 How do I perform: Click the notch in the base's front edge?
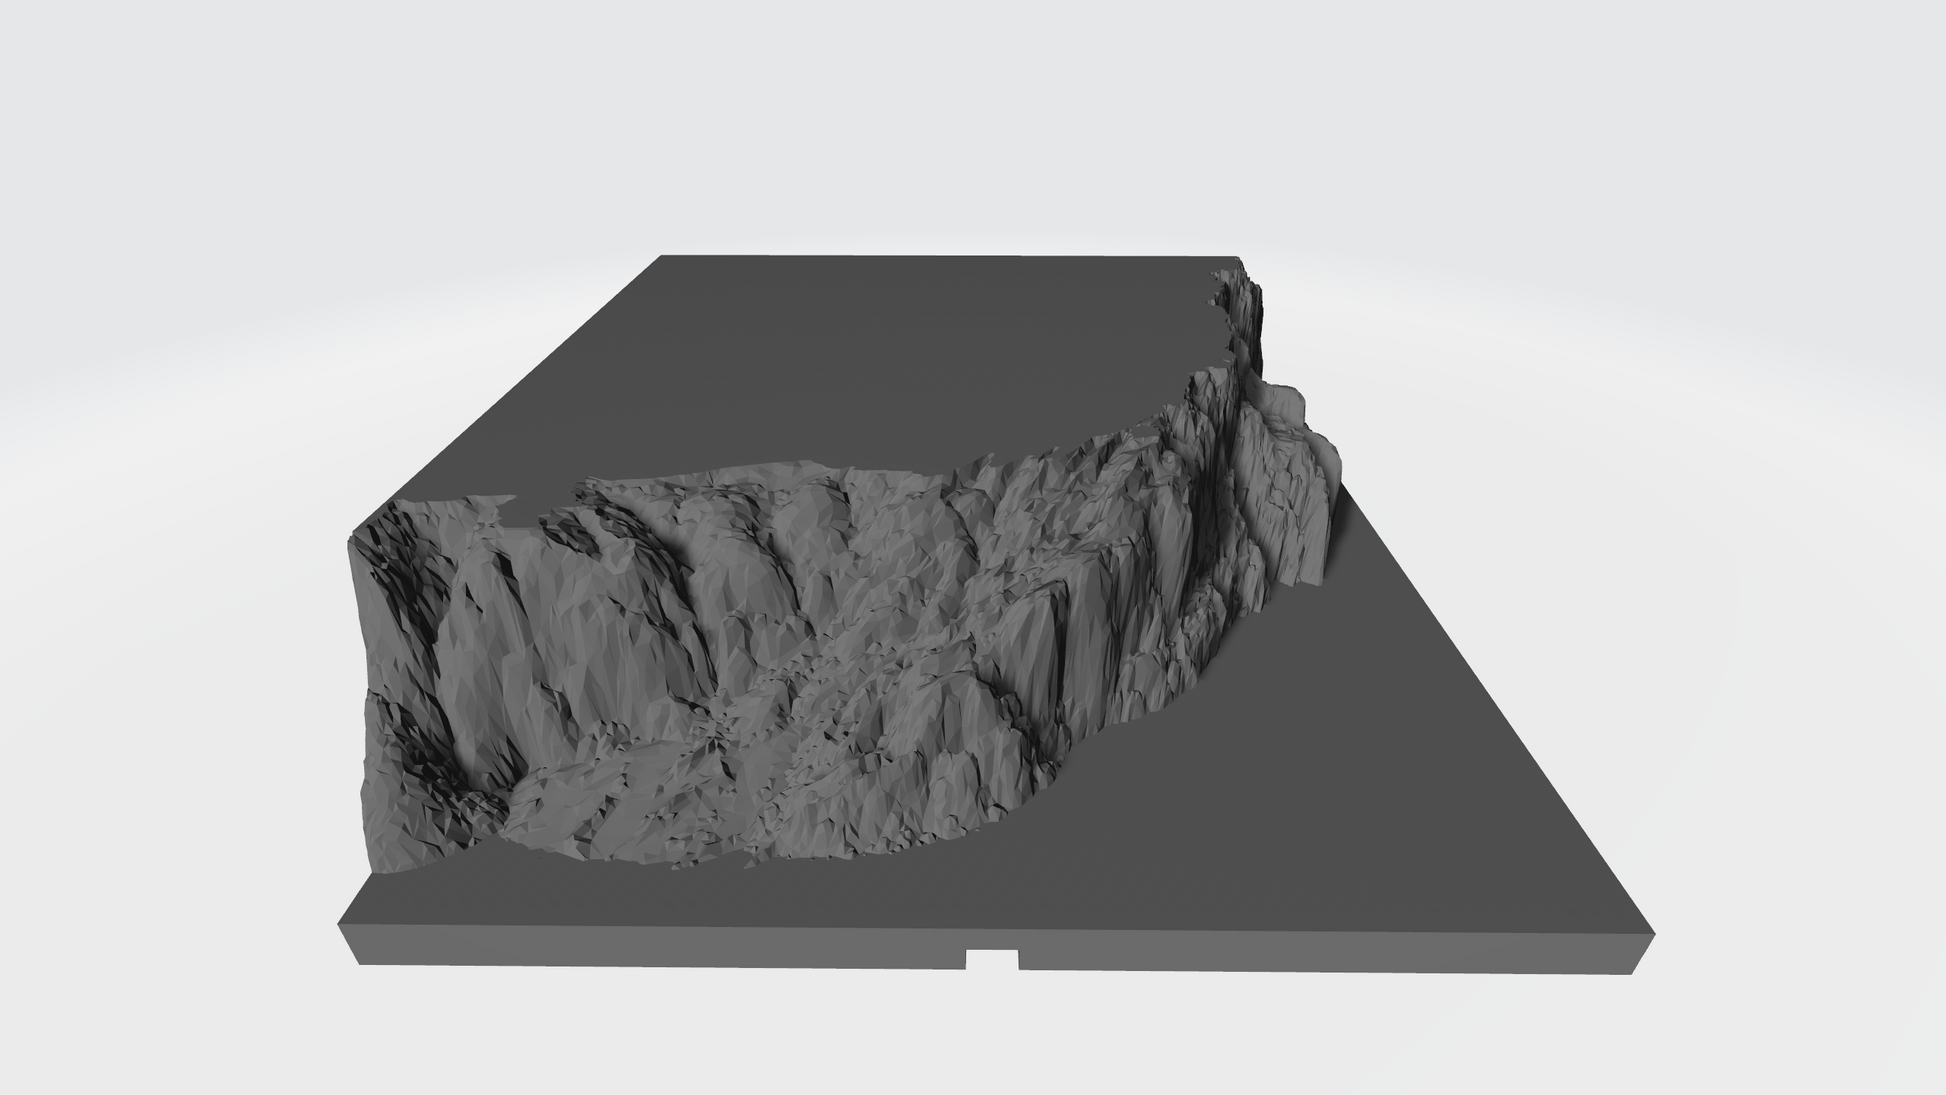click(992, 959)
